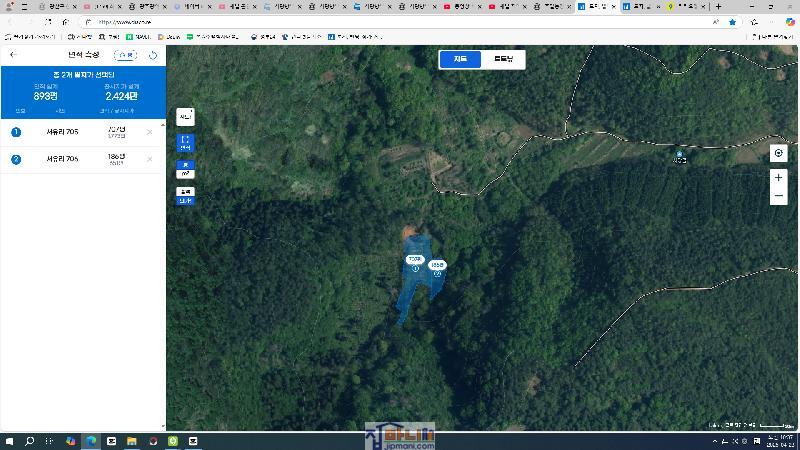Viewport: 800px width, 450px height.
Task: Open the Windows Start menu
Action: coord(9,440)
